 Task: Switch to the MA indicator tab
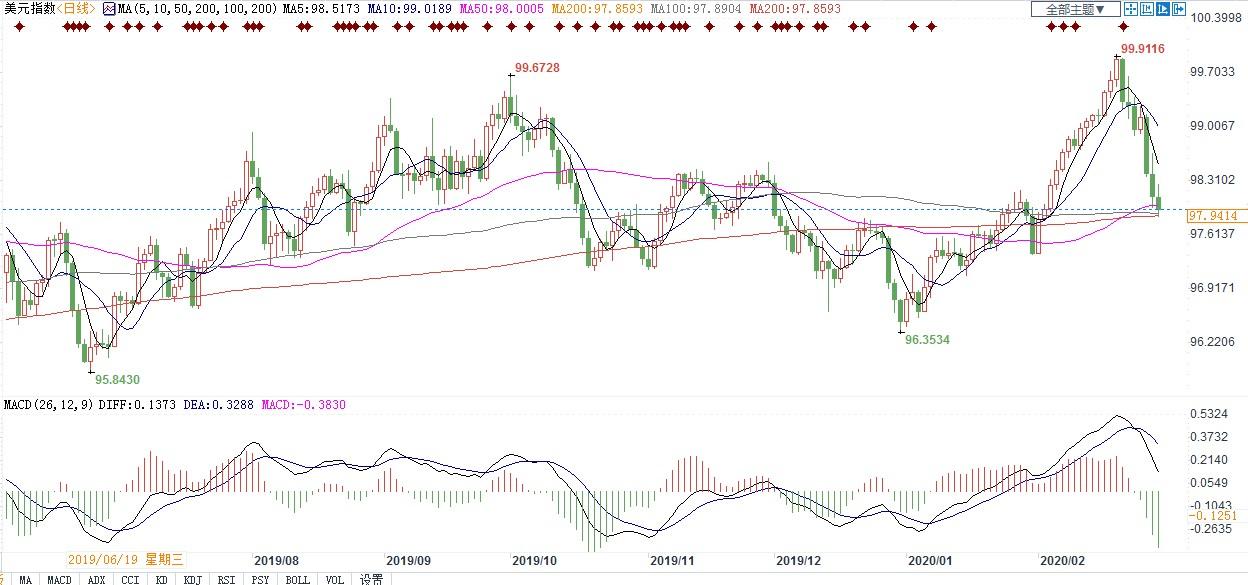click(x=25, y=579)
